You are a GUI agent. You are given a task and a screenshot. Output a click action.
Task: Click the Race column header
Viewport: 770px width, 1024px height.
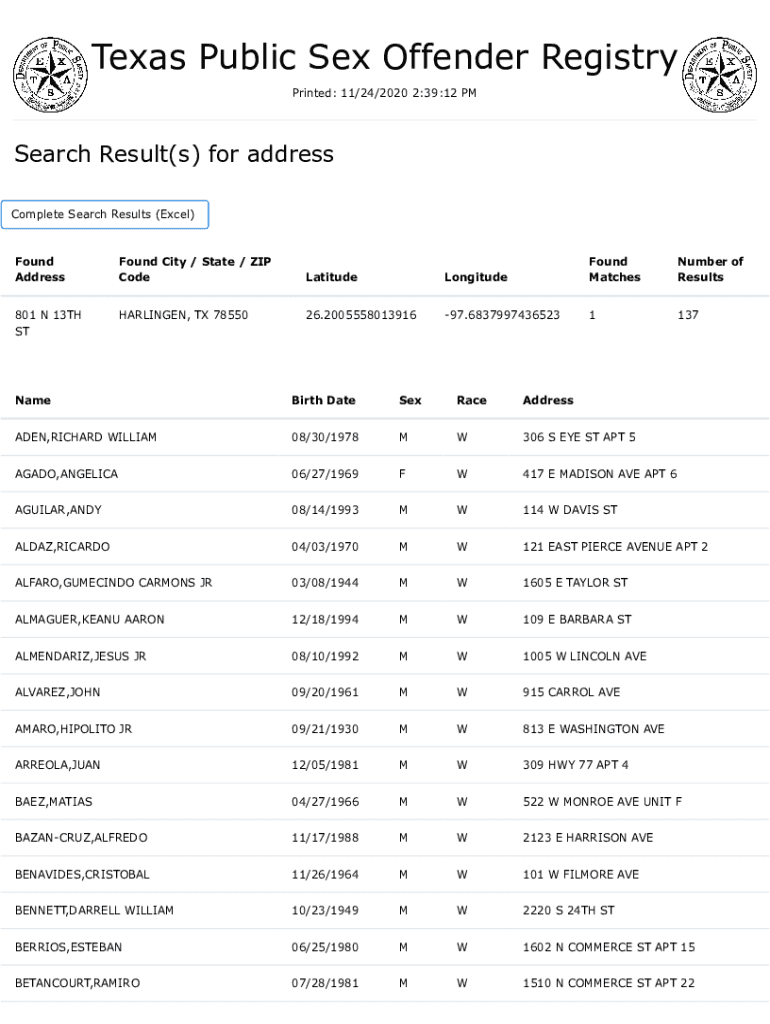coord(471,400)
